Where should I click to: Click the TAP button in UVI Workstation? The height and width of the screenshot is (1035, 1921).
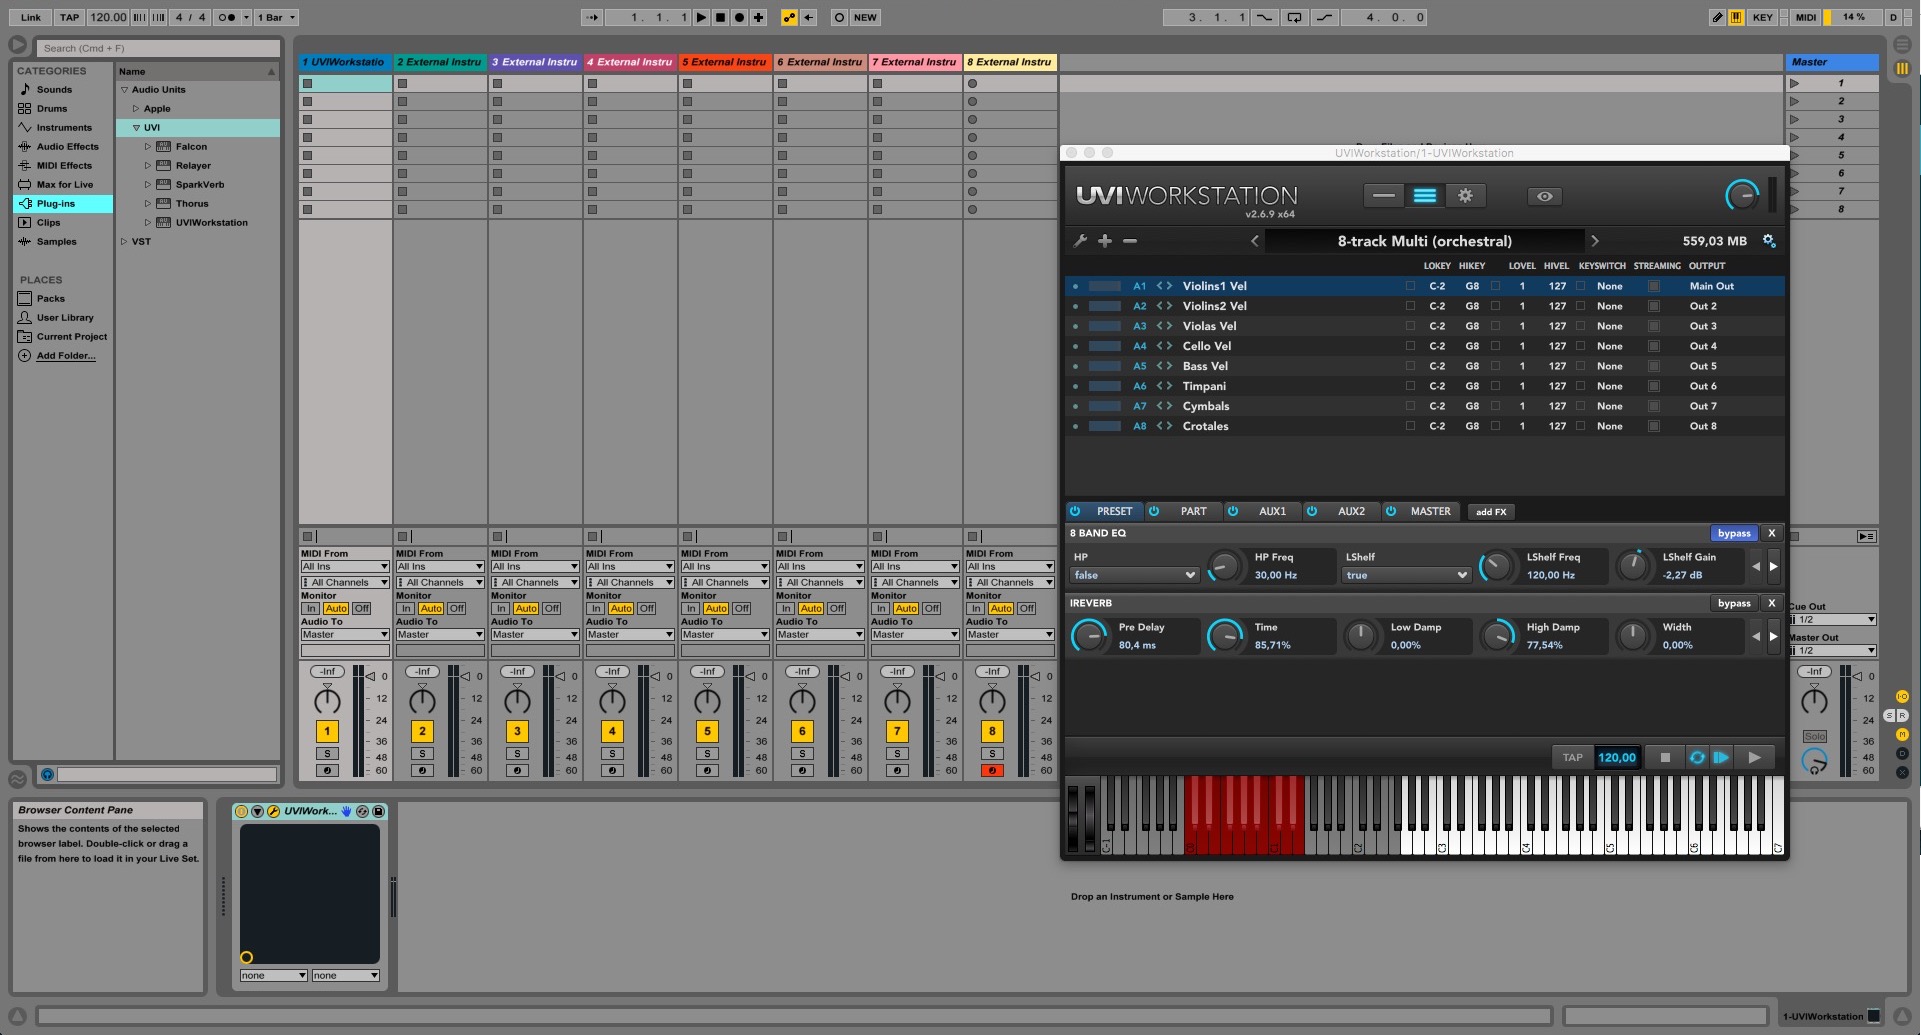(x=1572, y=757)
